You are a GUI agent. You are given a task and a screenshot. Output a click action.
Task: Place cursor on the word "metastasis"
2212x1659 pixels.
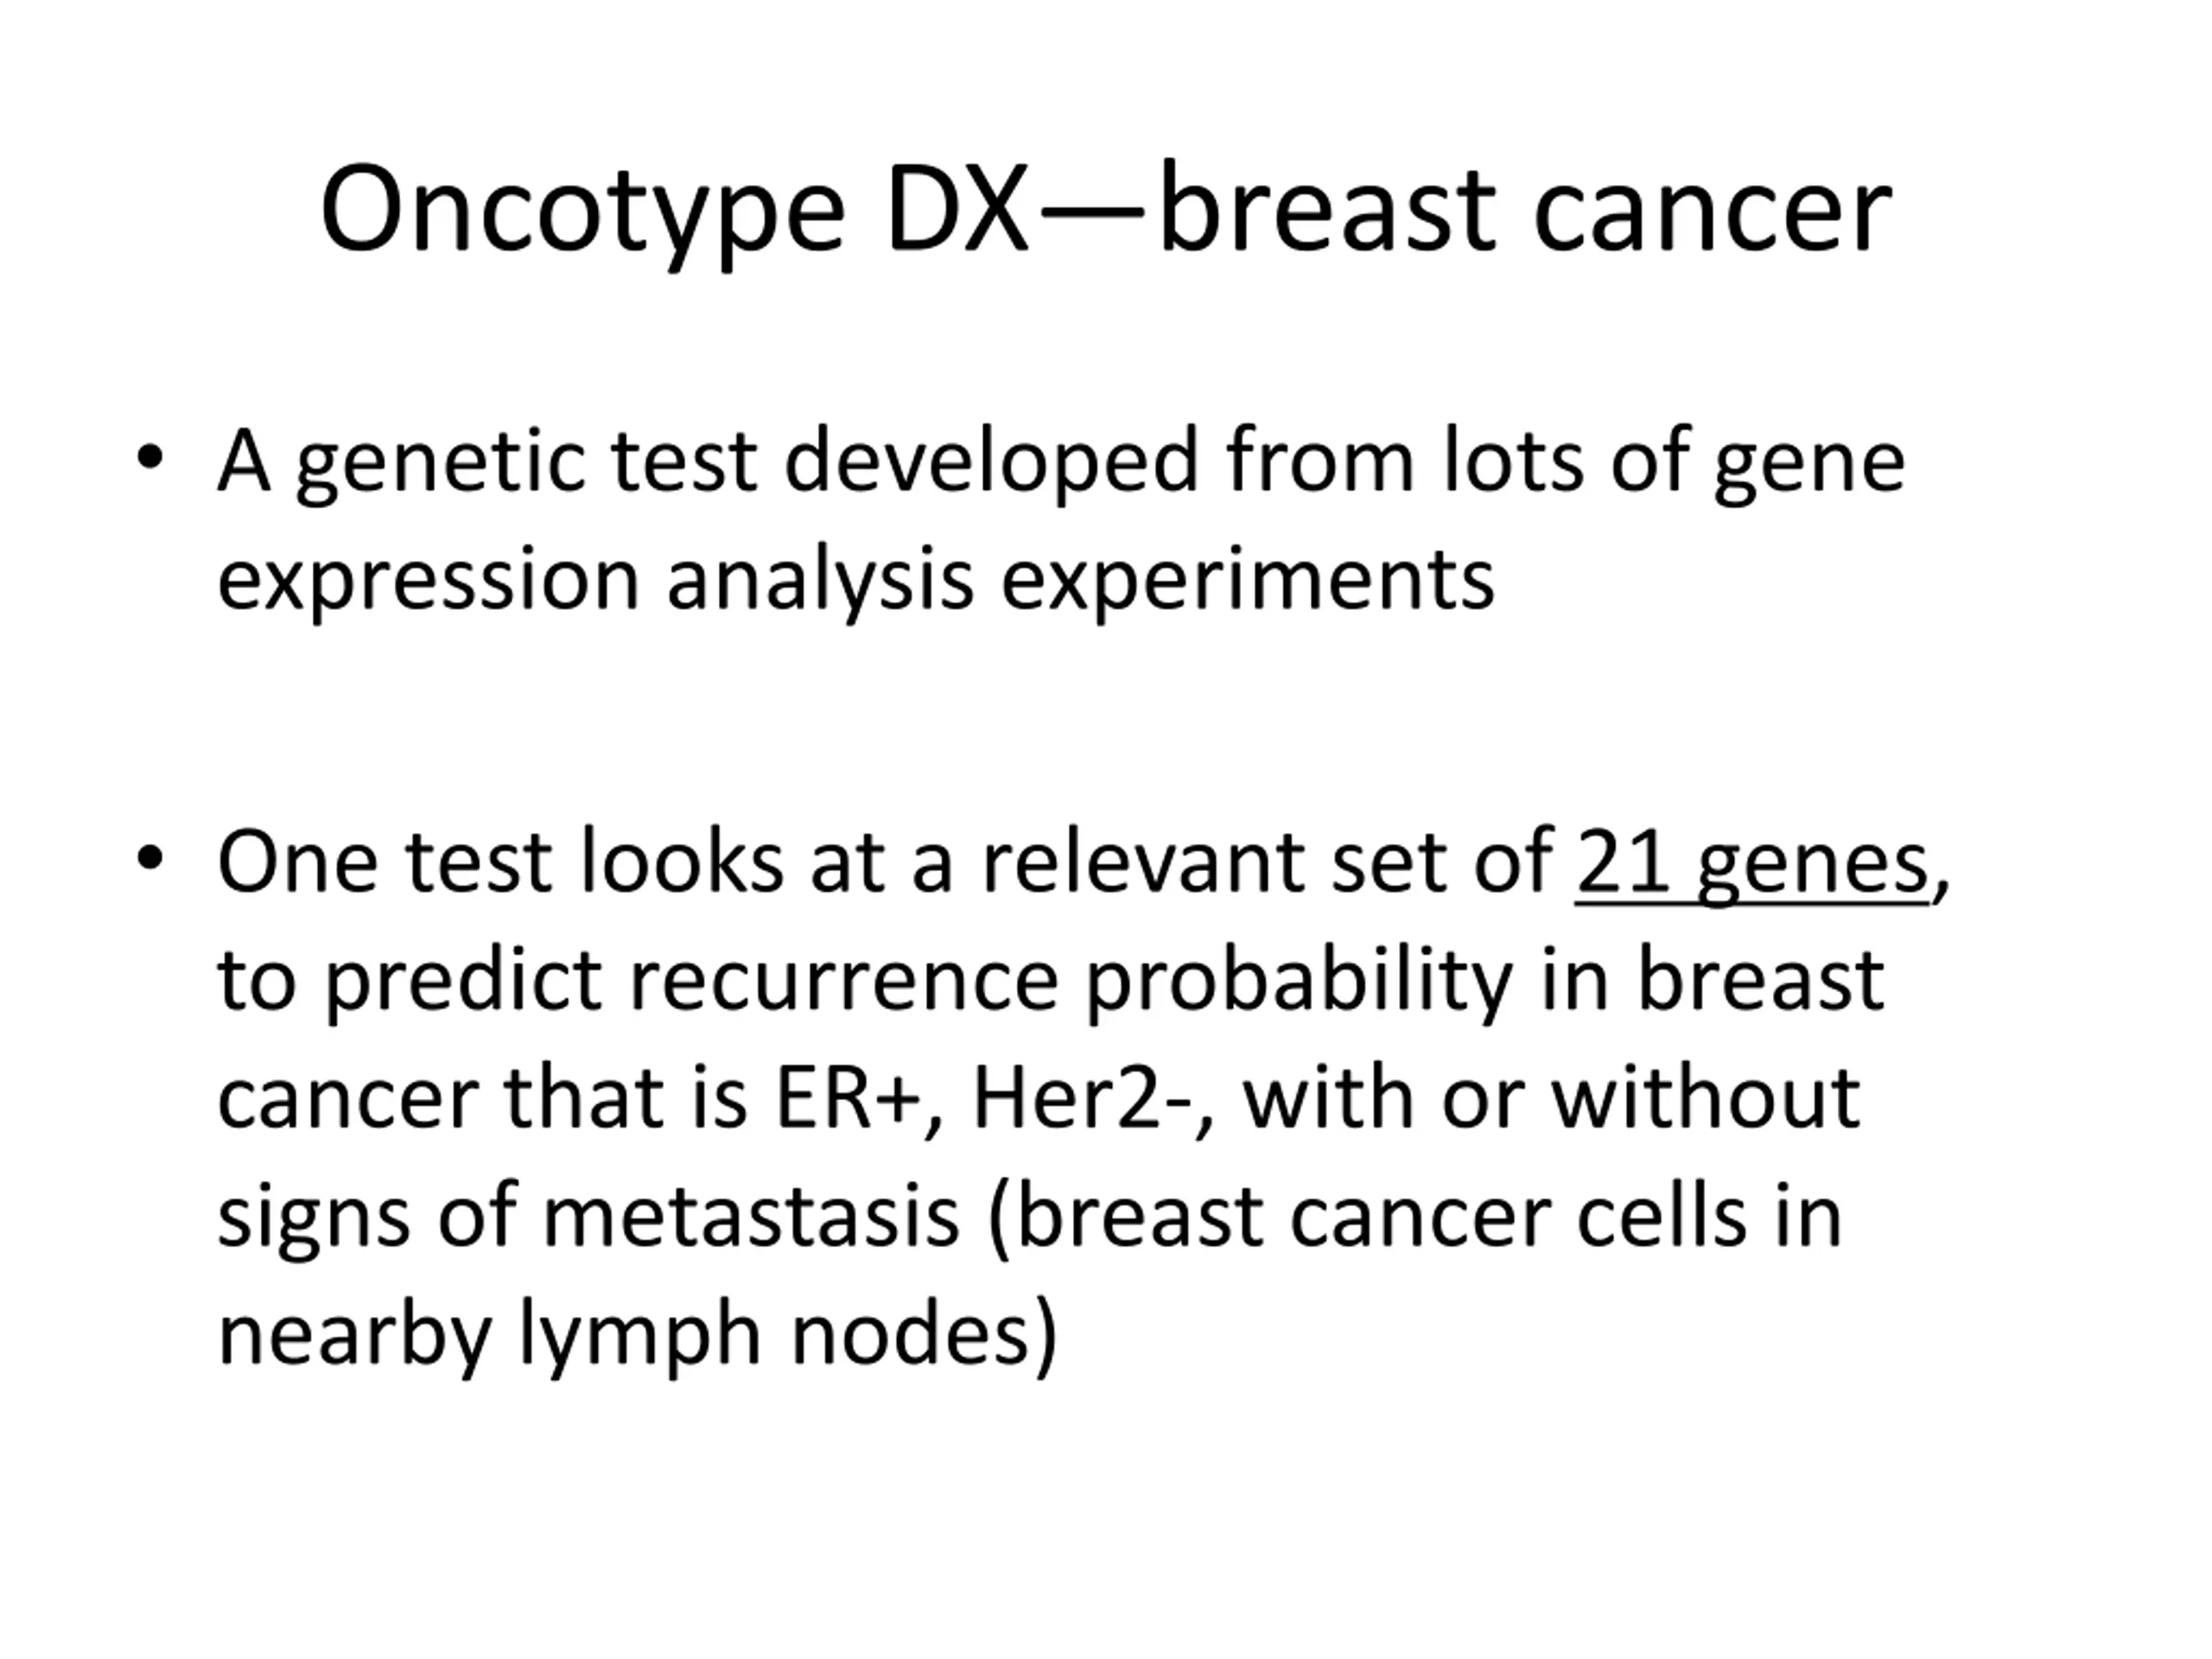coord(750,1218)
